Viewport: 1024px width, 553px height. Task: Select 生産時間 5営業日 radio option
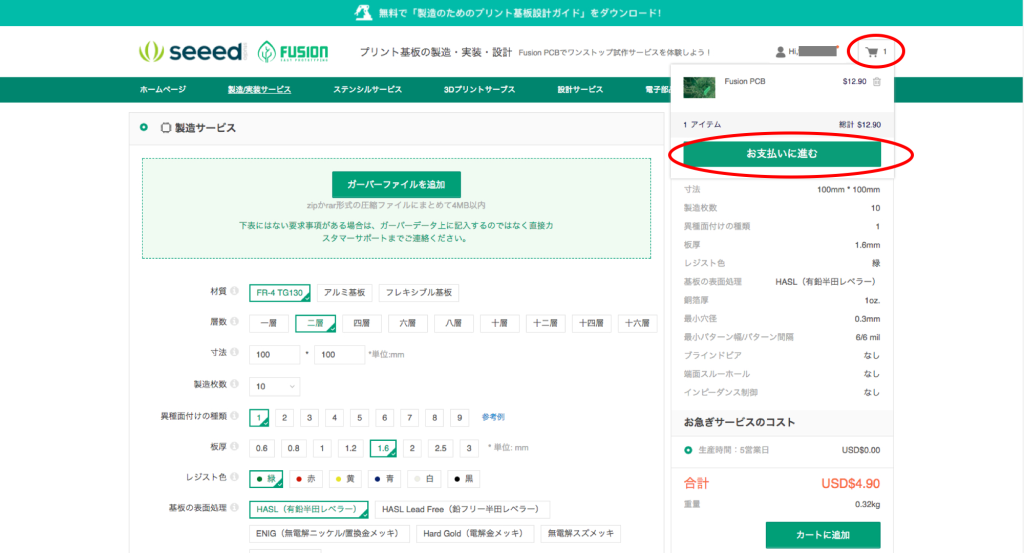(x=688, y=450)
